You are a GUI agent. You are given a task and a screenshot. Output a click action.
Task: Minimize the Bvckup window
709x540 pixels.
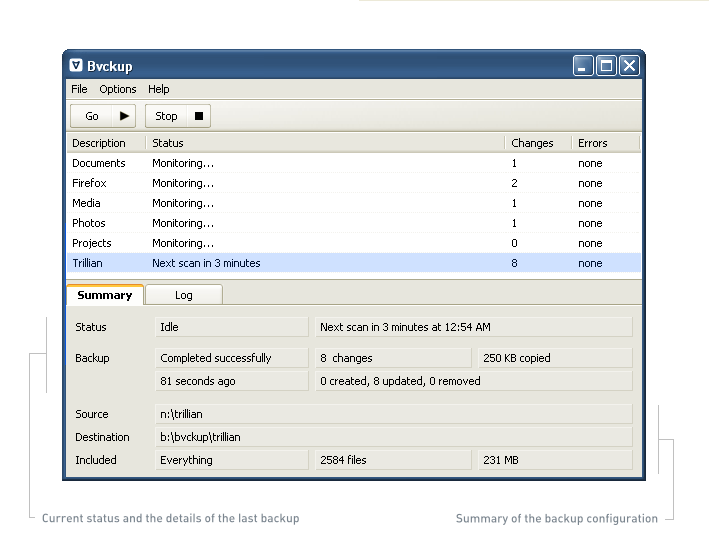pyautogui.click(x=583, y=66)
